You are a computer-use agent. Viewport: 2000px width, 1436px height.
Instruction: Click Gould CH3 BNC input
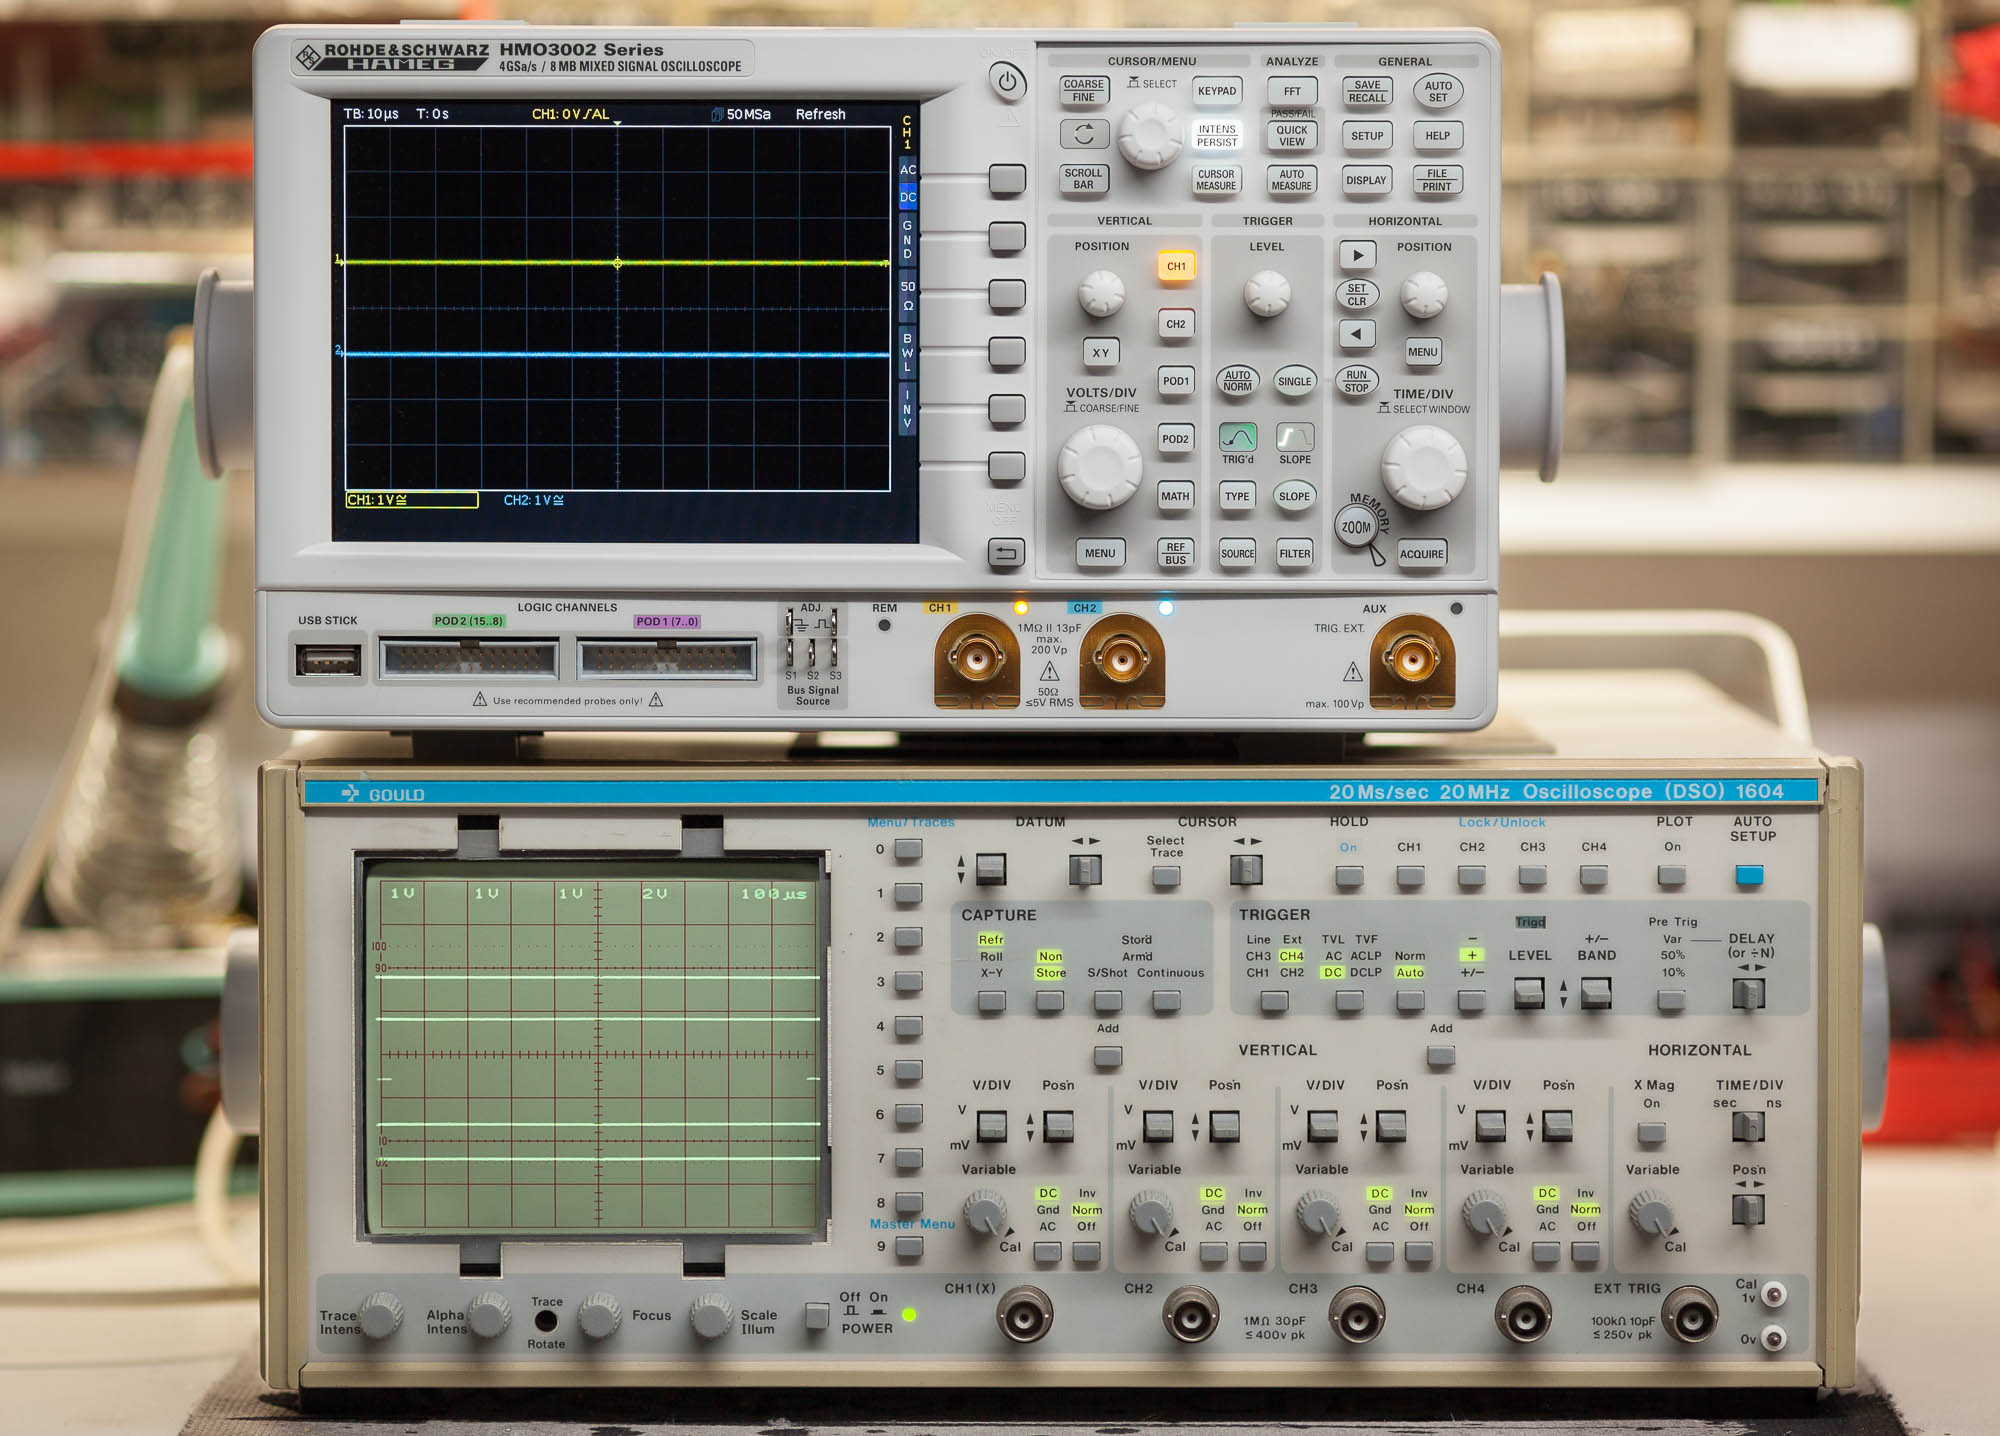pos(1356,1314)
